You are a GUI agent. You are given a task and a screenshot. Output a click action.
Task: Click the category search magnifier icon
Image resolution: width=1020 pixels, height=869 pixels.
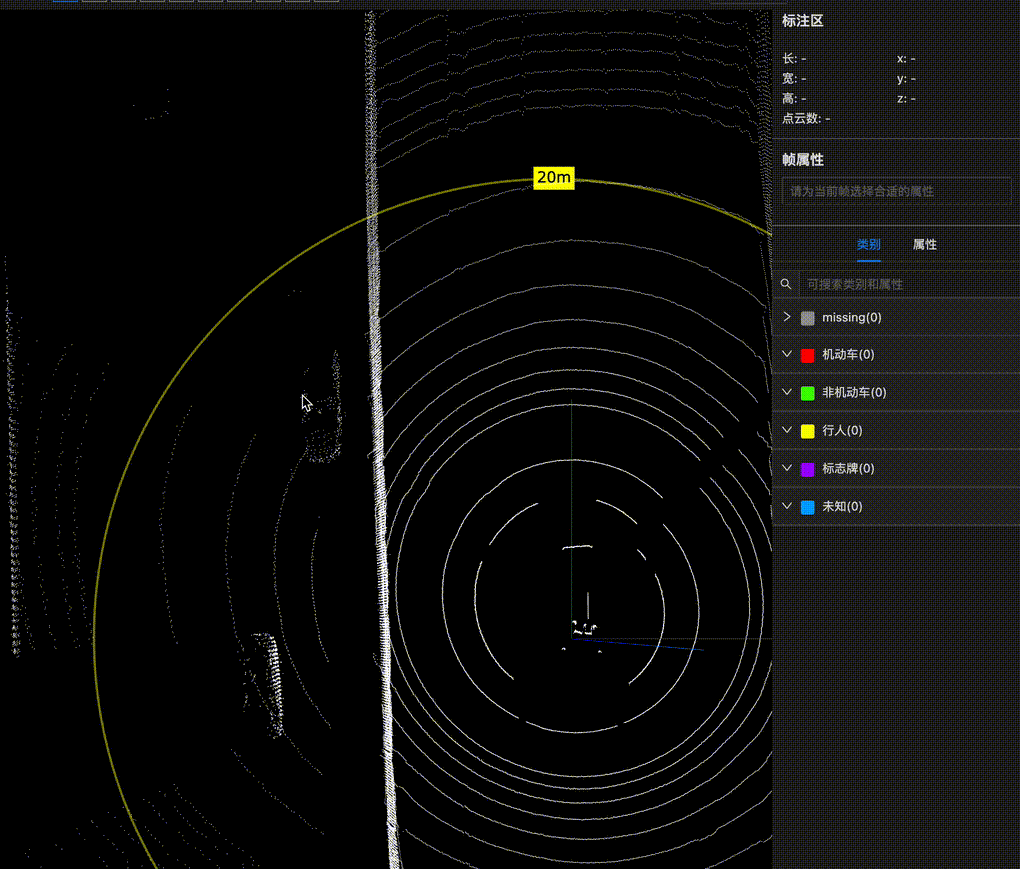click(x=786, y=284)
